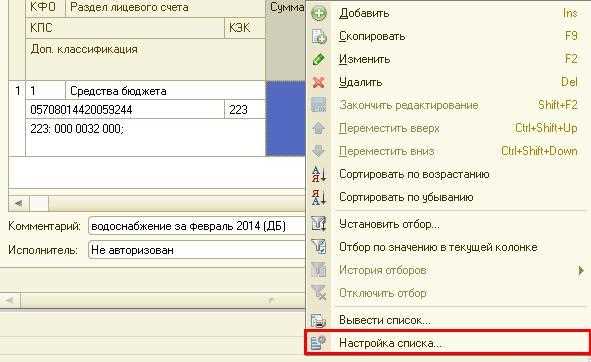Pick Изменить in the context menu
This screenshot has height=362, width=591.
click(447, 59)
